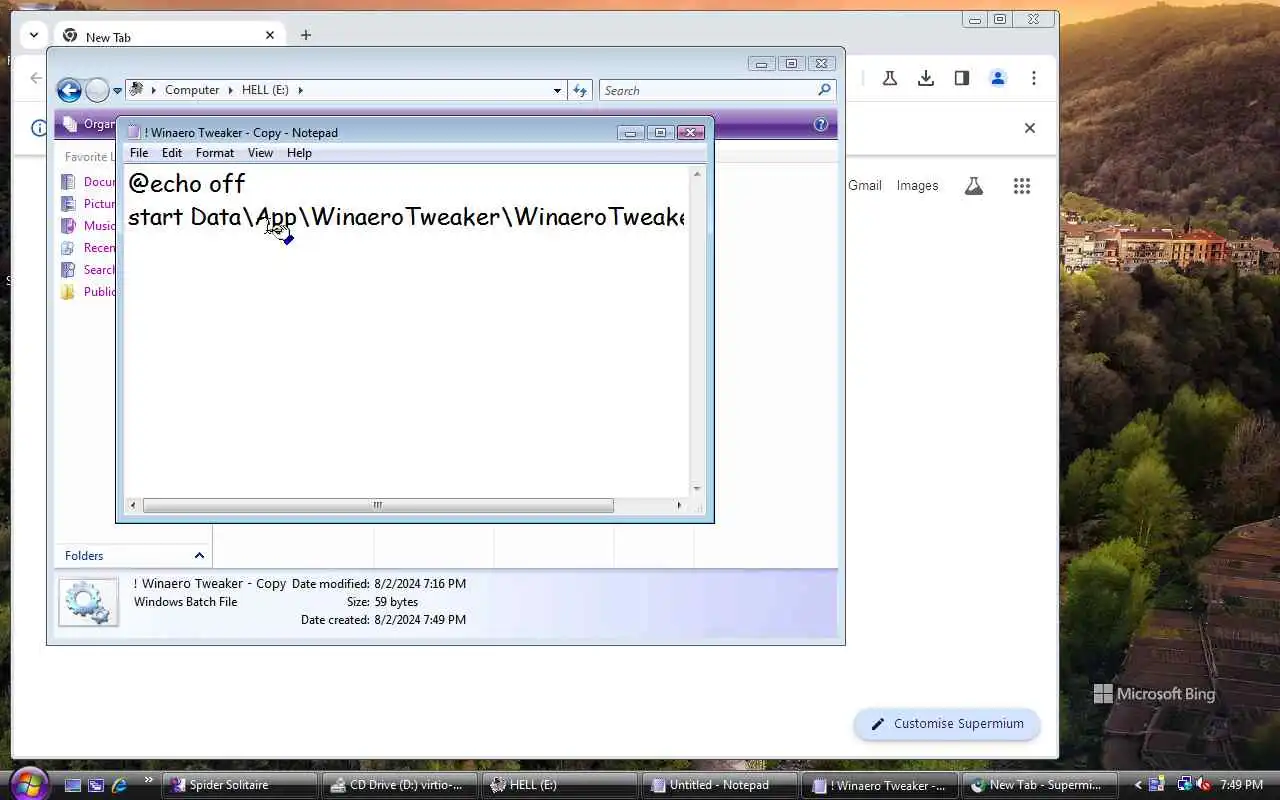Open the Music favorite link
1280x800 pixels.
(x=88, y=226)
